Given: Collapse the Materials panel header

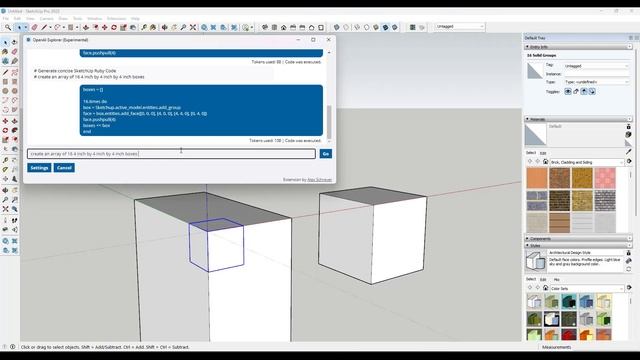Looking at the screenshot, I should (578, 119).
